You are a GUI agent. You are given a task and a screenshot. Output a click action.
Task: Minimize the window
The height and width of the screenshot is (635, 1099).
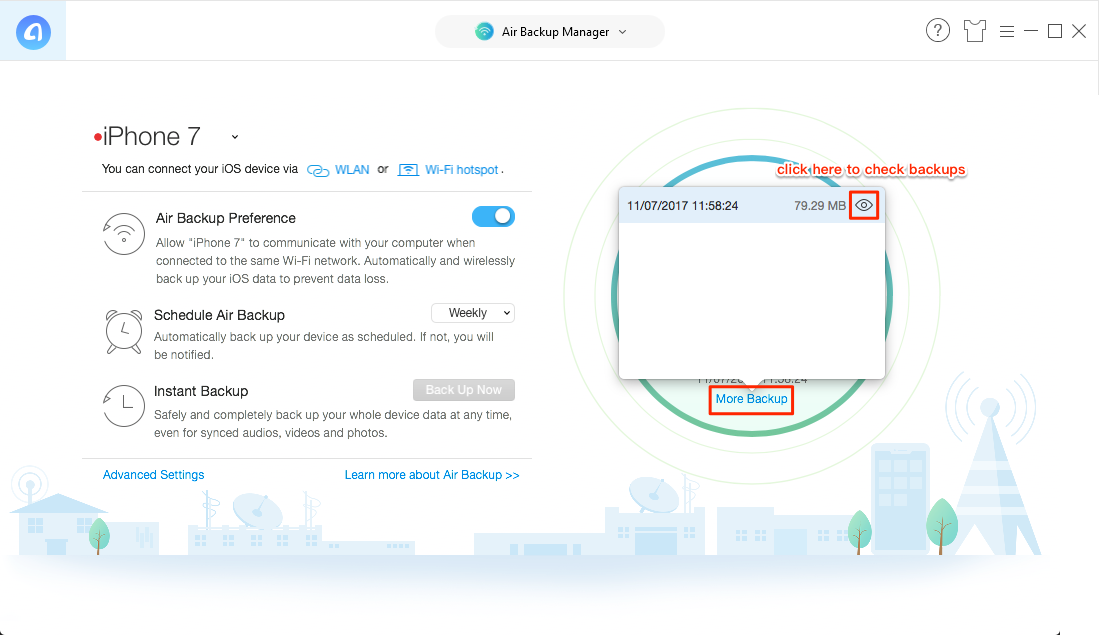1030,31
